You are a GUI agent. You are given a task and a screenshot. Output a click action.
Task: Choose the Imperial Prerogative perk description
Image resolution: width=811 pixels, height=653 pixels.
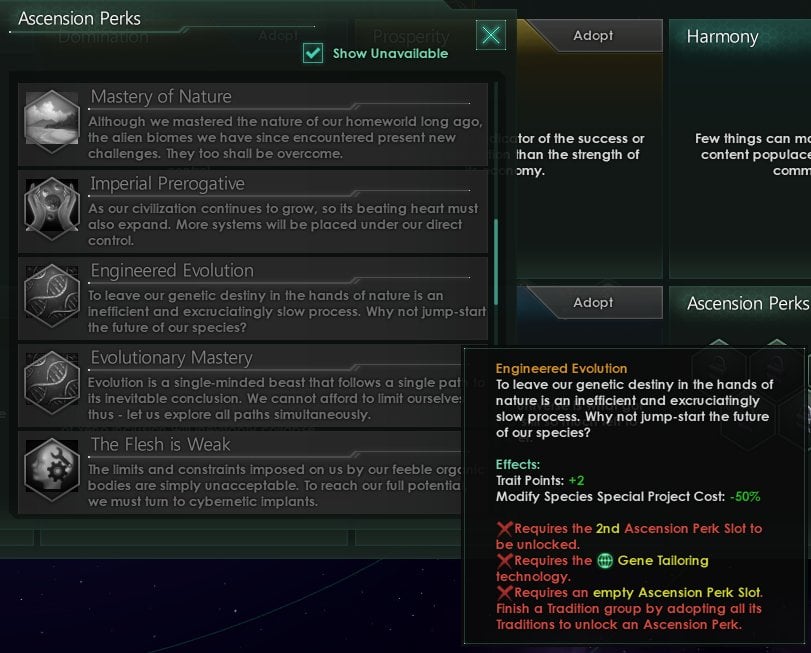(x=283, y=224)
